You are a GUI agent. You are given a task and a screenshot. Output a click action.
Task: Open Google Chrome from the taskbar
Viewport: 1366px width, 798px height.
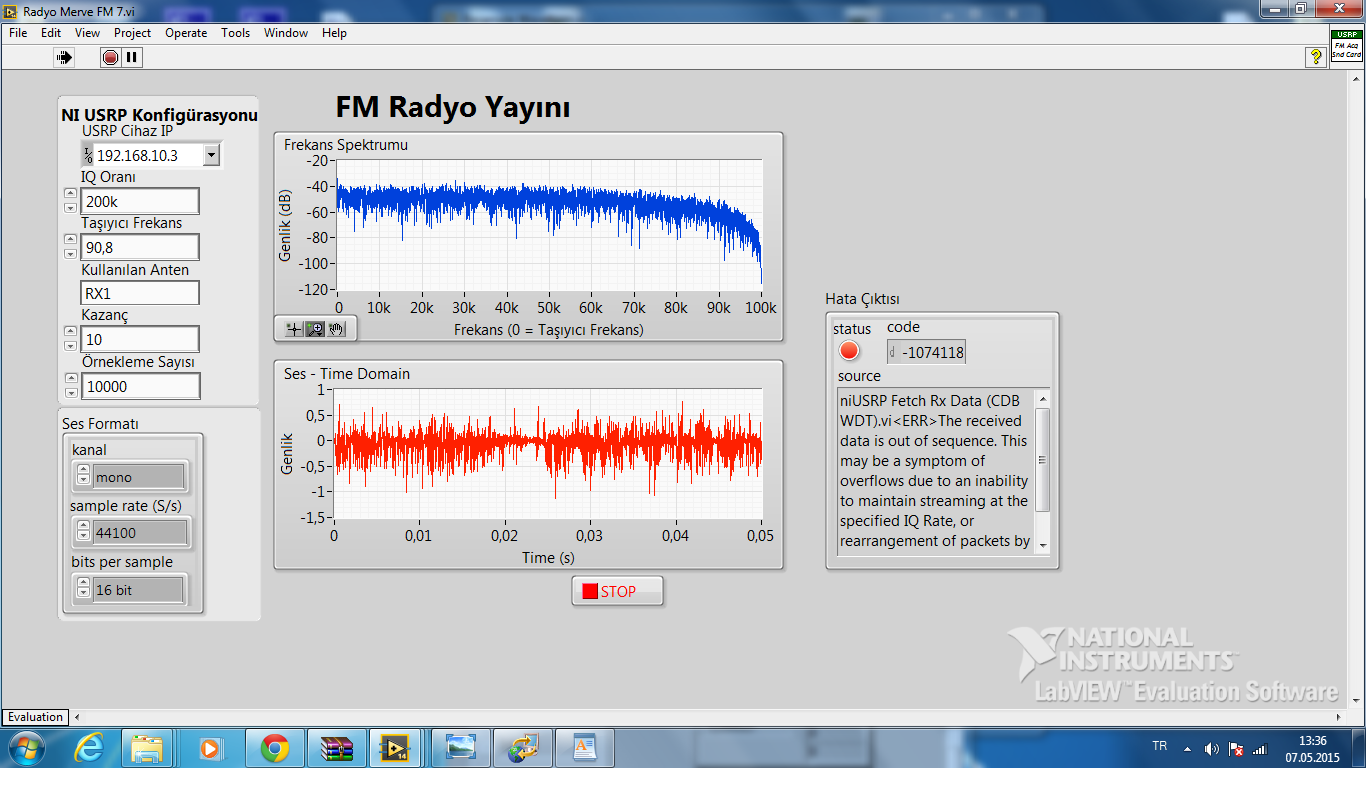click(274, 748)
